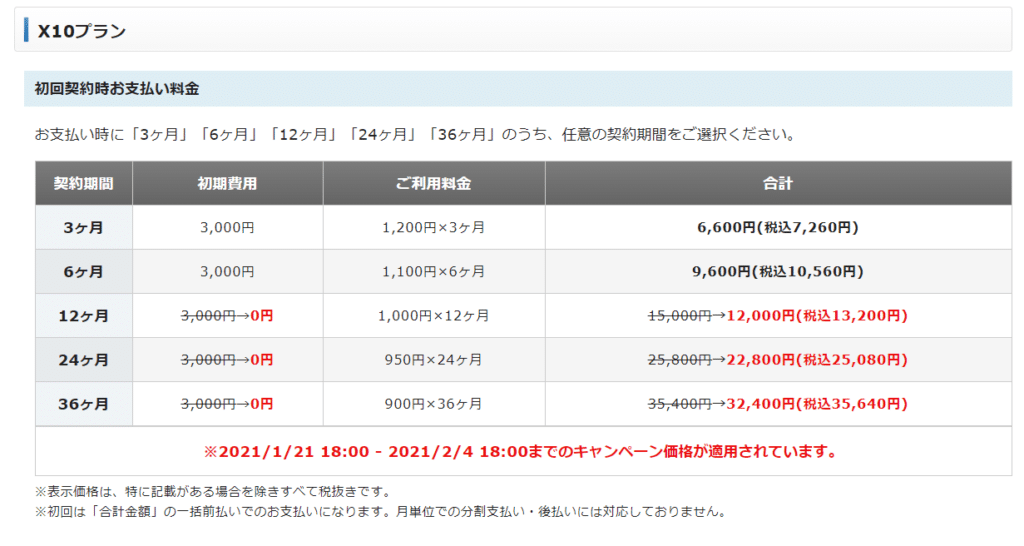1024x546 pixels.
Task: Click the 1,200円×3ヶ月 usage fee cell
Action: point(434,228)
